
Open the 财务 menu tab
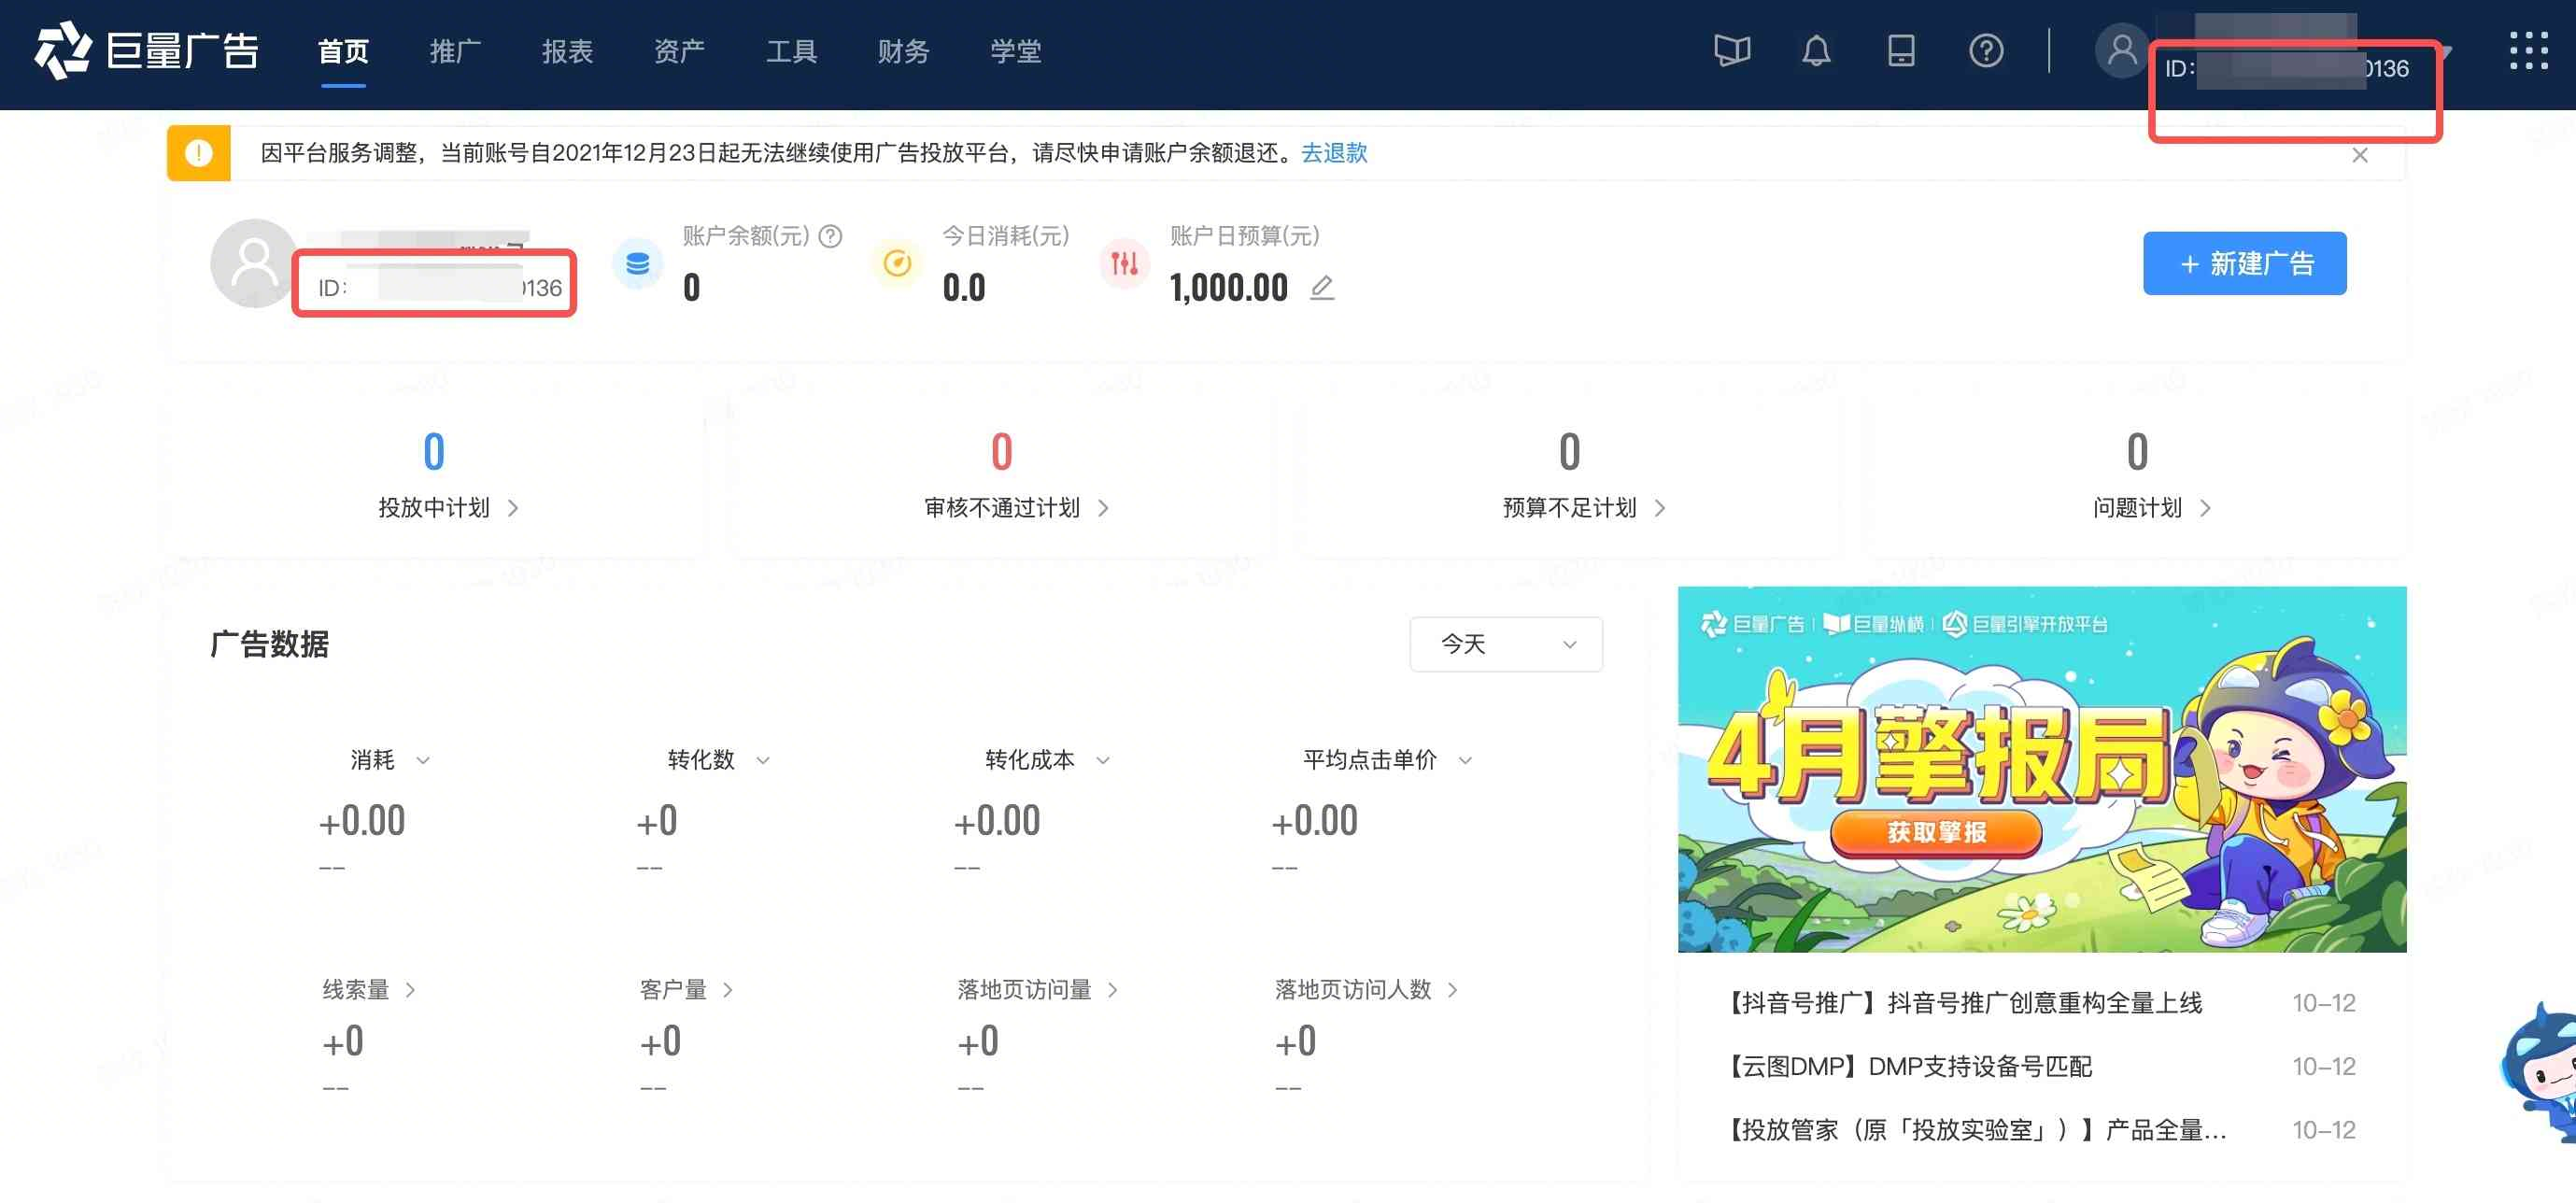[x=903, y=52]
